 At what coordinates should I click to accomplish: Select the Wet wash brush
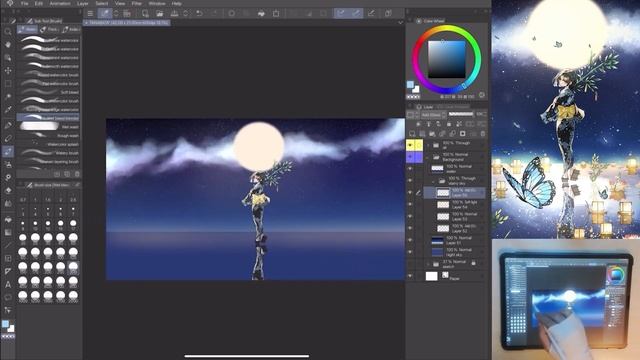click(48, 127)
